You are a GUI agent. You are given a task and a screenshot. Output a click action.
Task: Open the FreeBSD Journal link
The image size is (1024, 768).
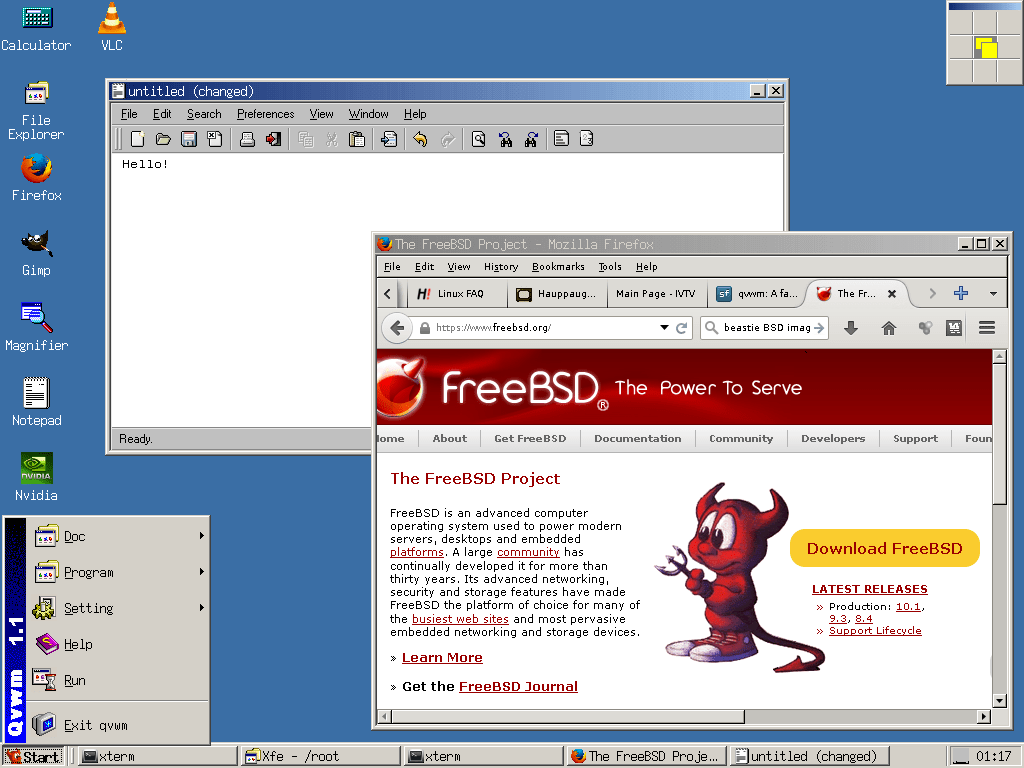tap(518, 686)
